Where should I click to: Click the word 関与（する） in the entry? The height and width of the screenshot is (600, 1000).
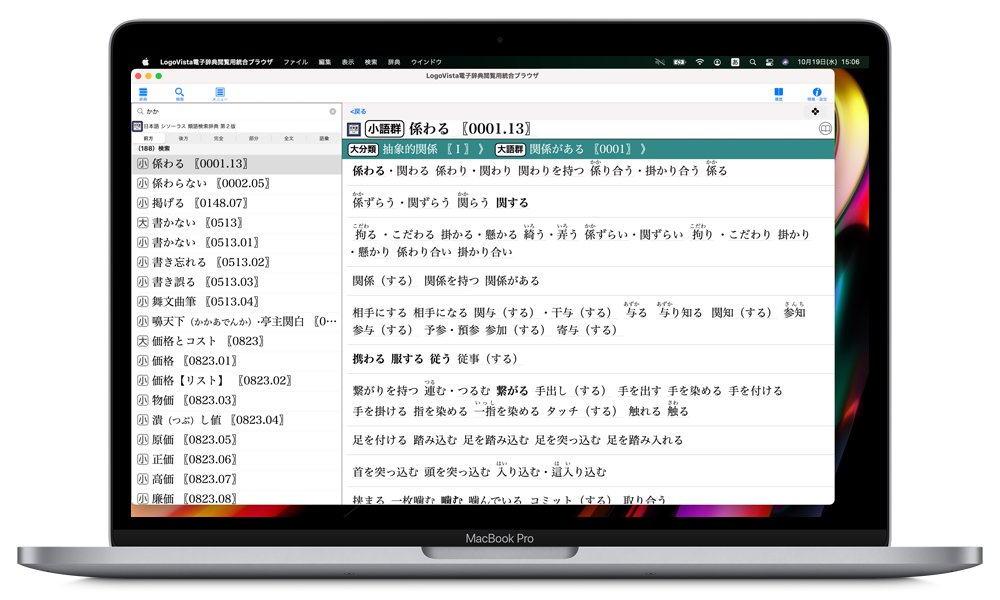tap(504, 312)
